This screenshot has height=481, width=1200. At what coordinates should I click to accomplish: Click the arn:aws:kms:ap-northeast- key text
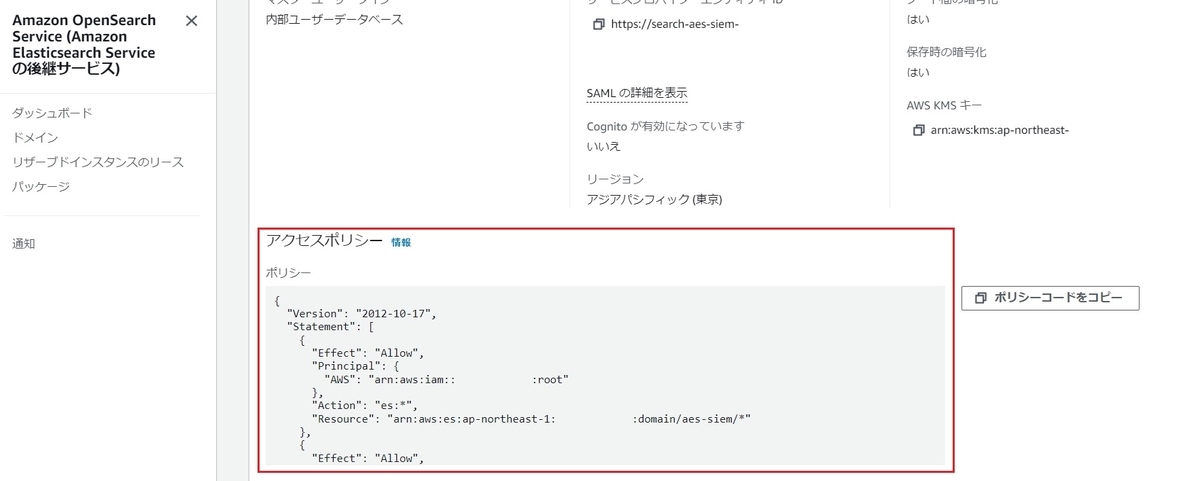coord(1000,130)
